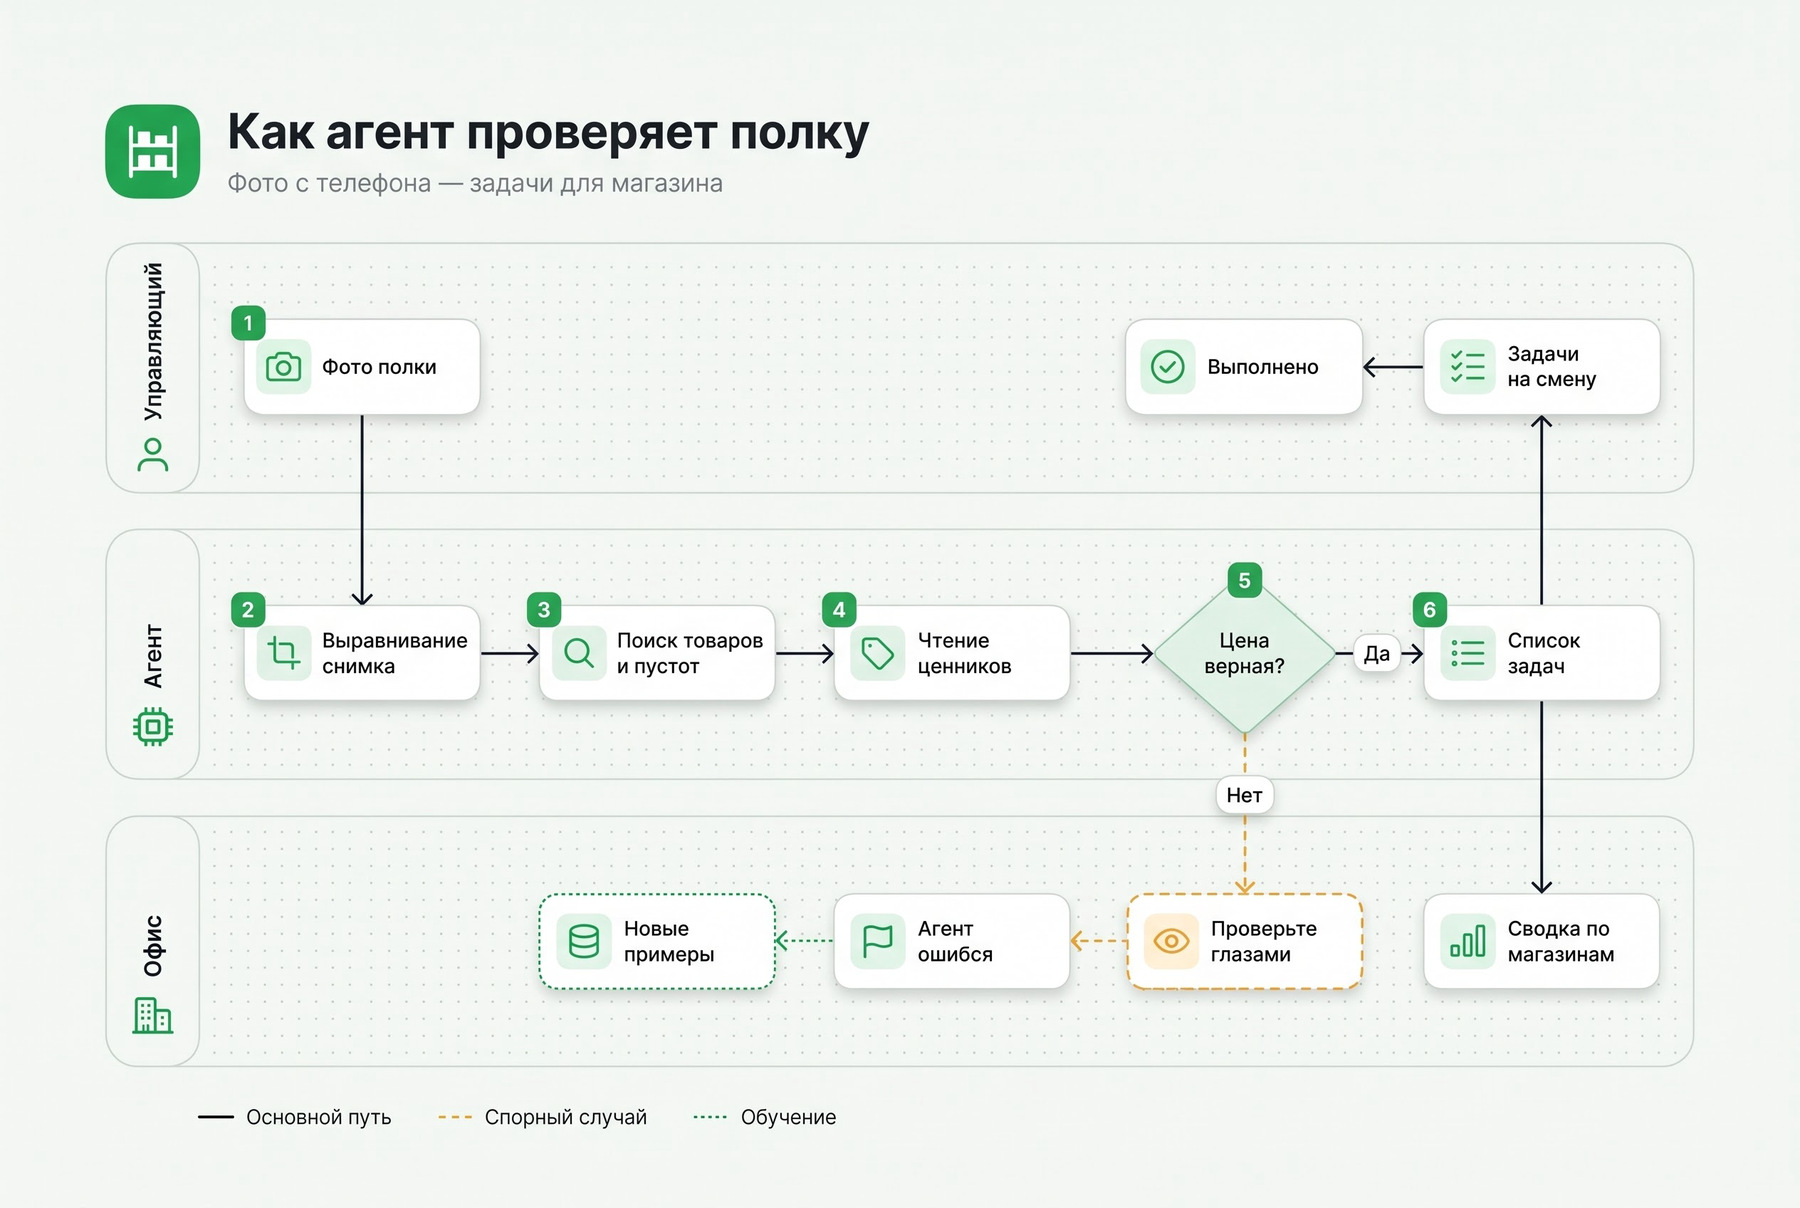Image resolution: width=1800 pixels, height=1208 pixels.
Task: Click the crop icon in Выравнивание снимка
Action: click(x=283, y=653)
